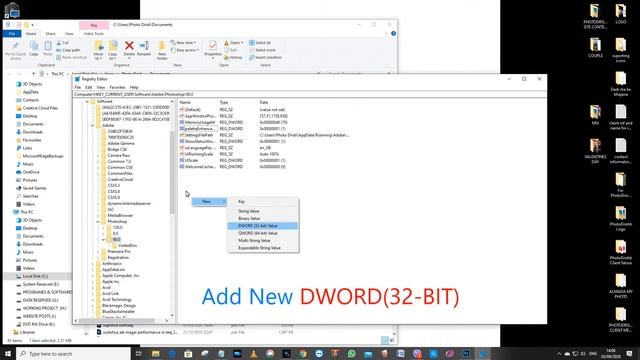Select Expandable String Value from submenu
The width and height of the screenshot is (640, 360).
263,248
